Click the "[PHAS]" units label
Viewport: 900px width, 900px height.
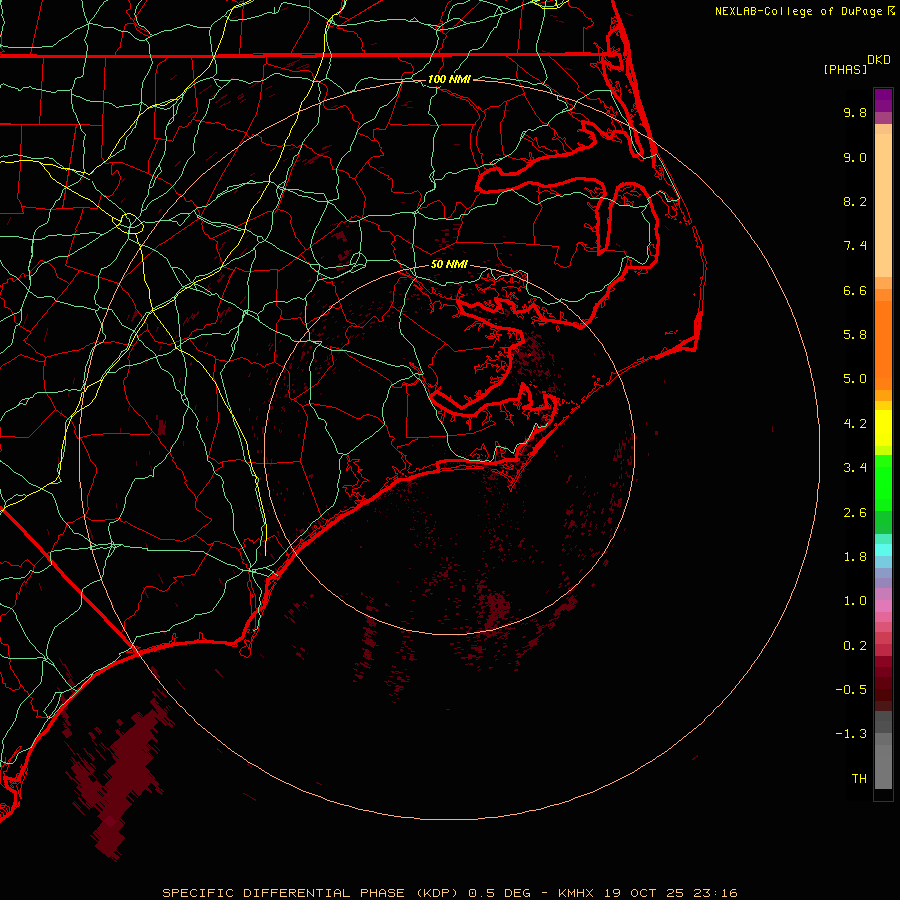(845, 70)
